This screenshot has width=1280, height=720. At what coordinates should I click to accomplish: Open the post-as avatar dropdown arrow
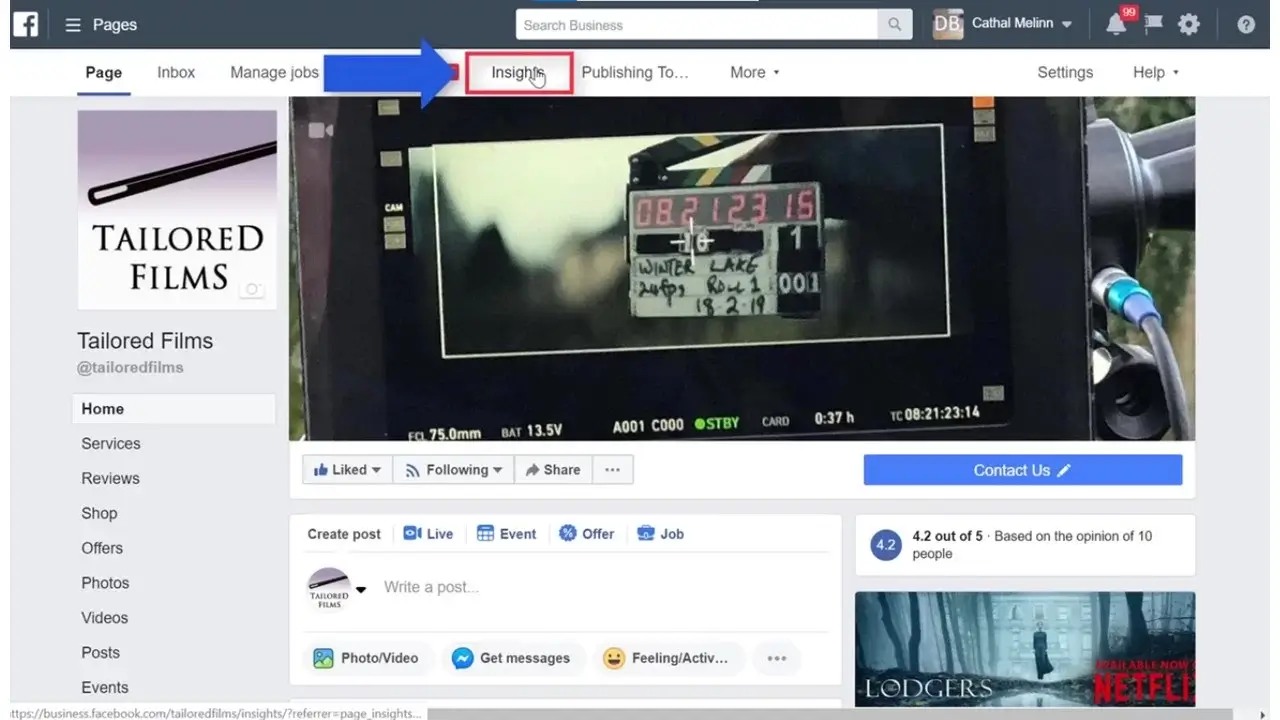(x=361, y=588)
